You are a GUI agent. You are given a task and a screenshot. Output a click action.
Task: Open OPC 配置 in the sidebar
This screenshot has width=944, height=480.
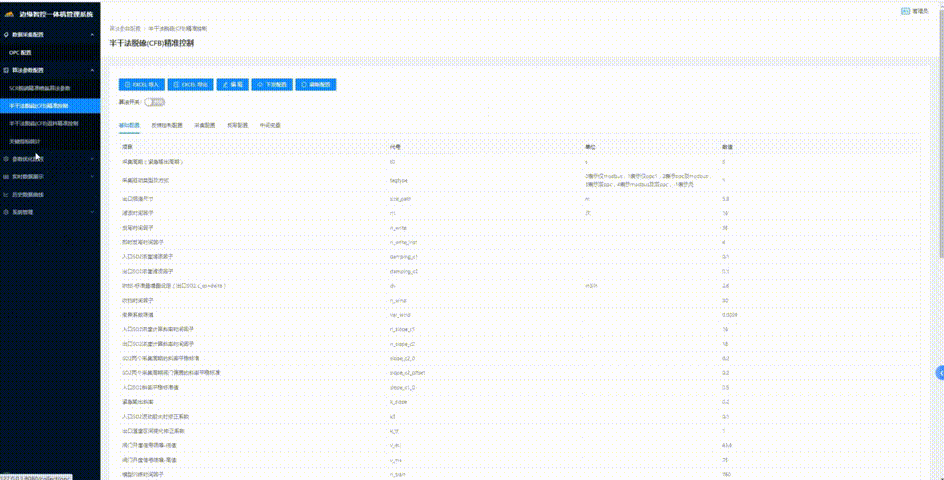(20, 51)
